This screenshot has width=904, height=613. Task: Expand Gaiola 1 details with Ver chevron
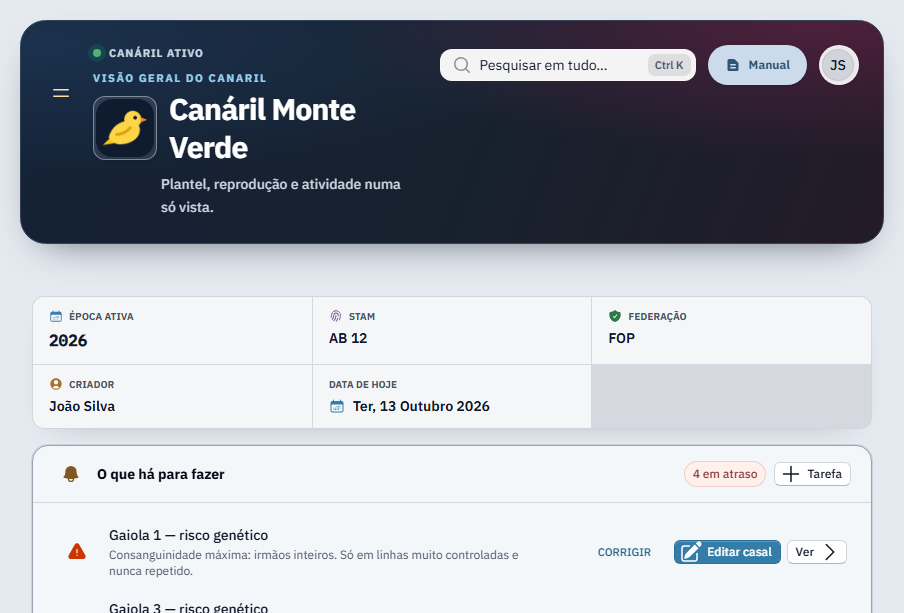817,552
